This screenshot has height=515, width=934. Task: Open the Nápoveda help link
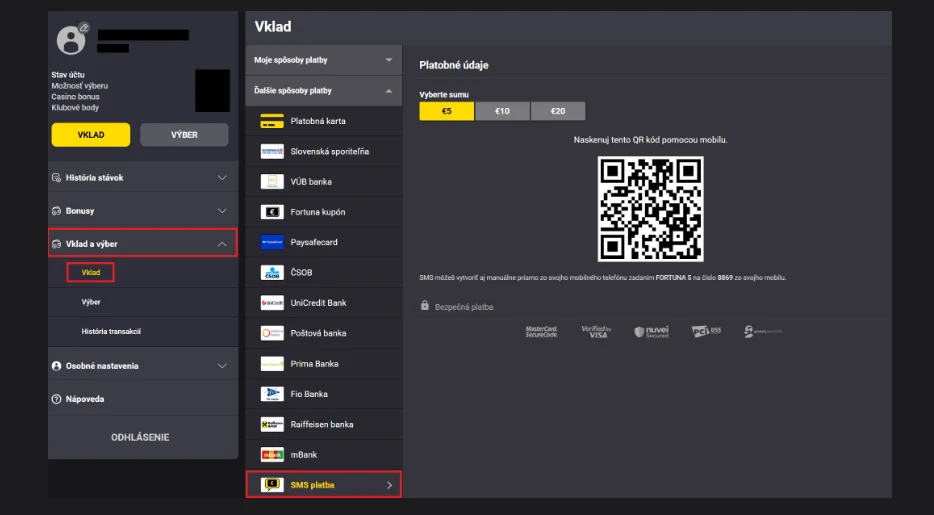85,399
